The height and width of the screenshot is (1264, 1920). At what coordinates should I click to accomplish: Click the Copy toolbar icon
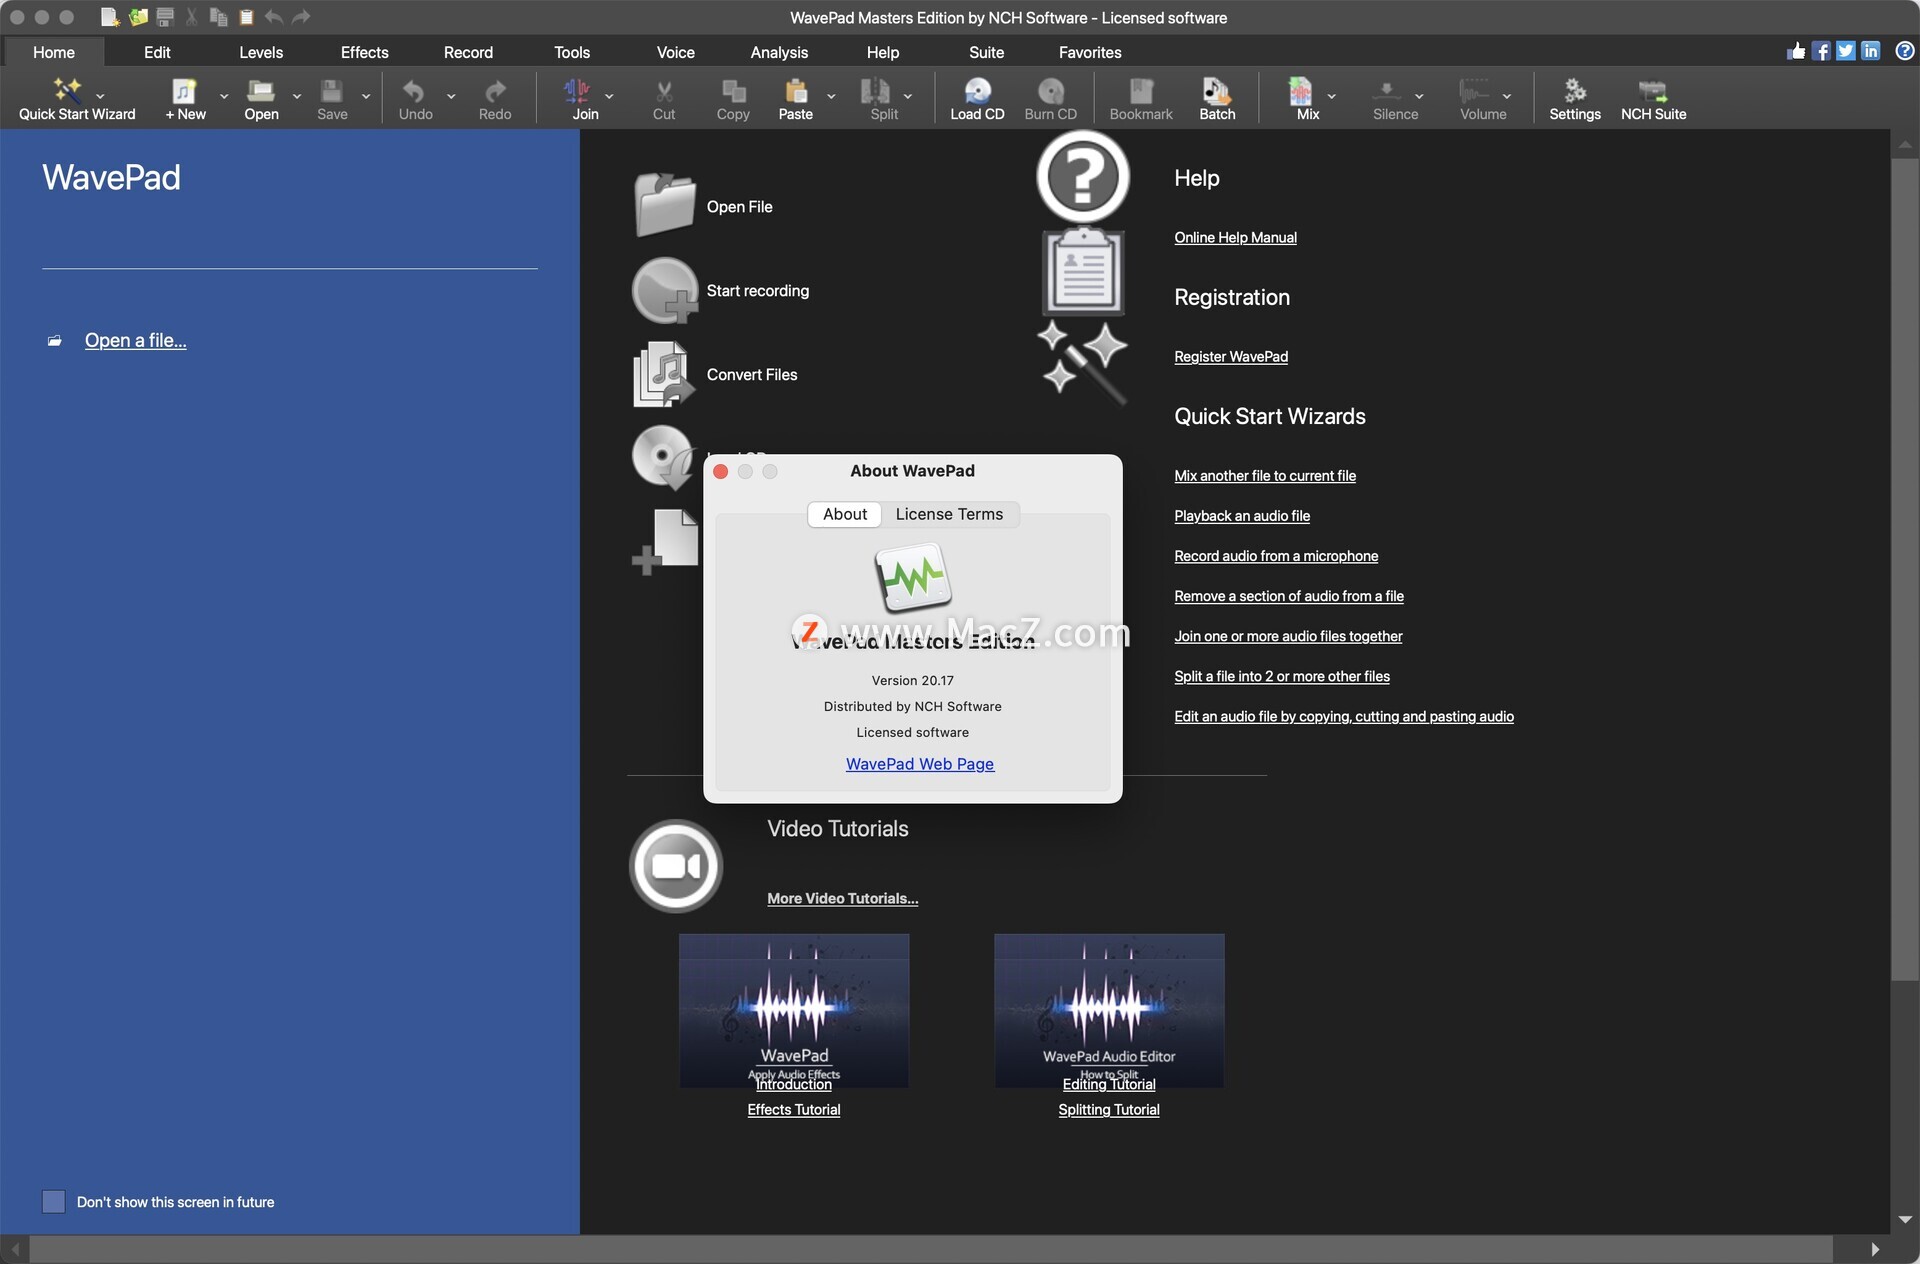pyautogui.click(x=734, y=91)
